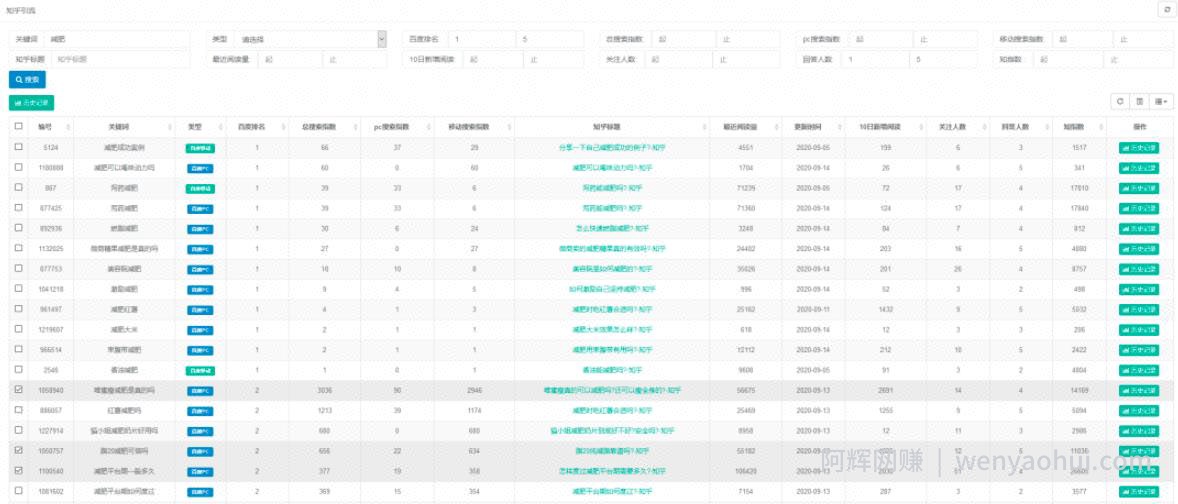Open history record for row 877425

(x=1139, y=208)
